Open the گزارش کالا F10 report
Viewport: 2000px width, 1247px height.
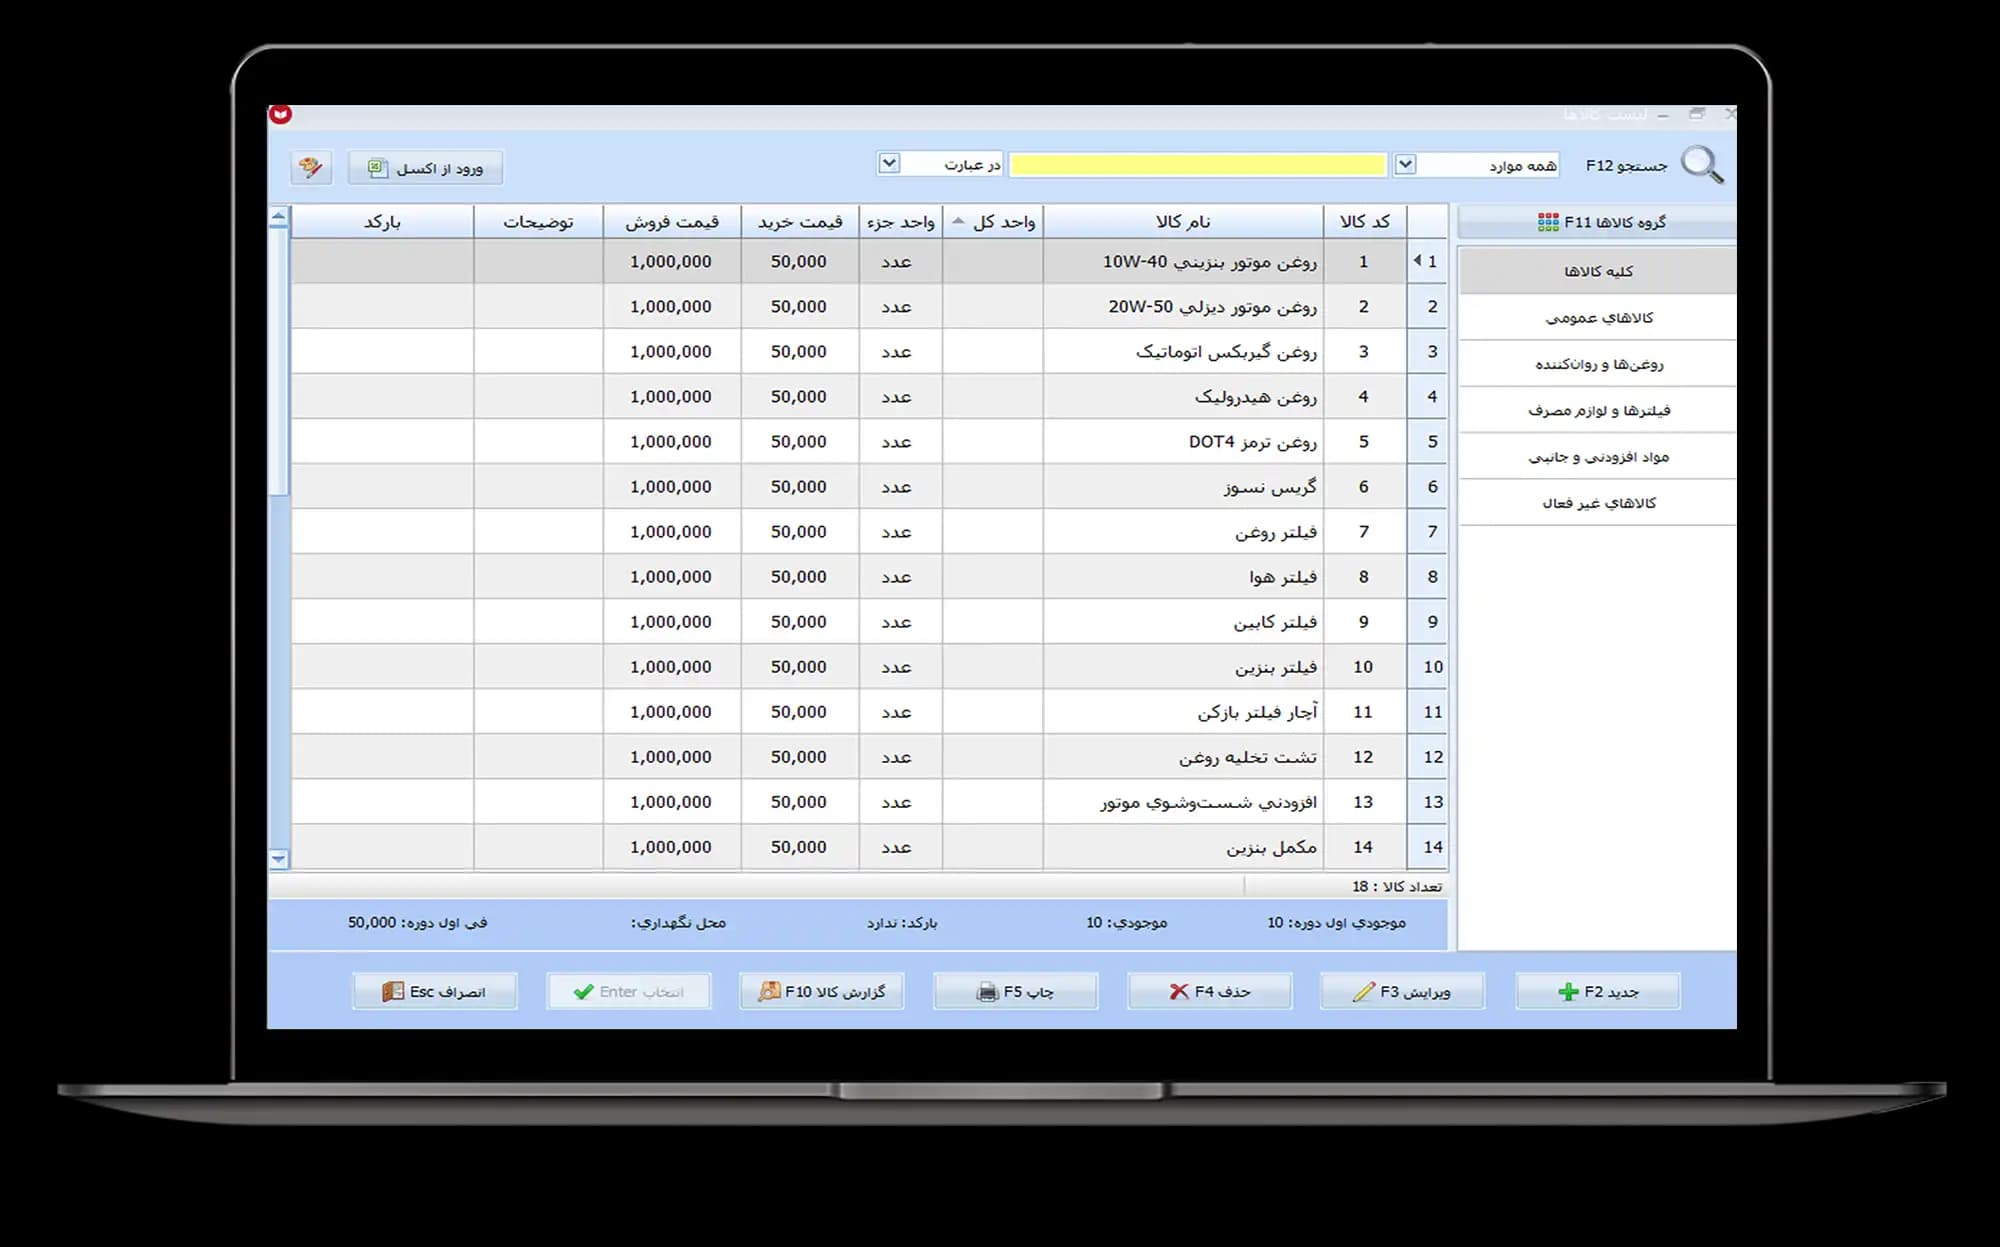coord(821,991)
